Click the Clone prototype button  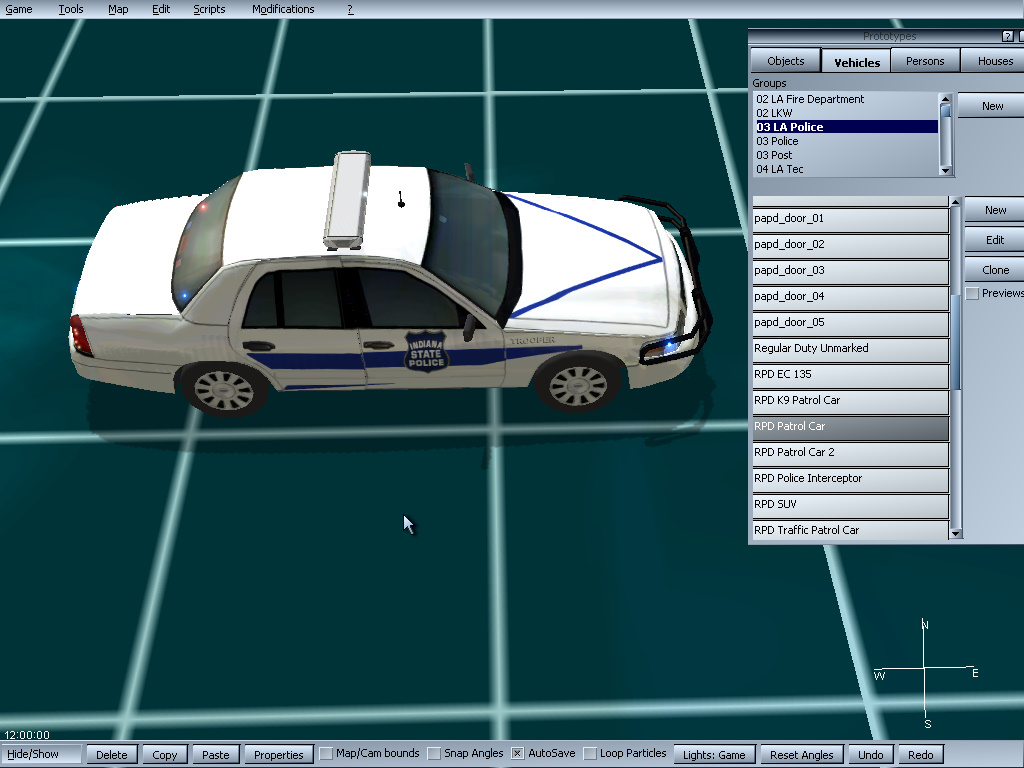[x=995, y=270]
